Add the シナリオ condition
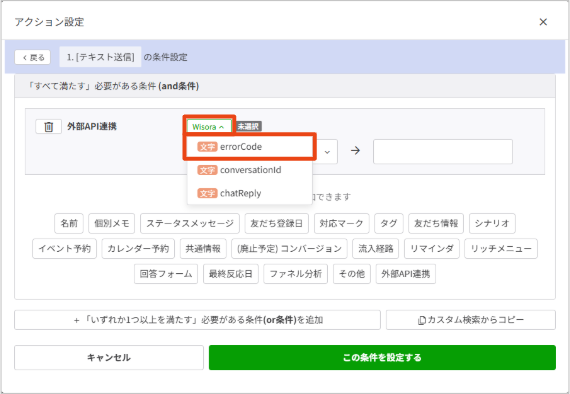 (492, 223)
